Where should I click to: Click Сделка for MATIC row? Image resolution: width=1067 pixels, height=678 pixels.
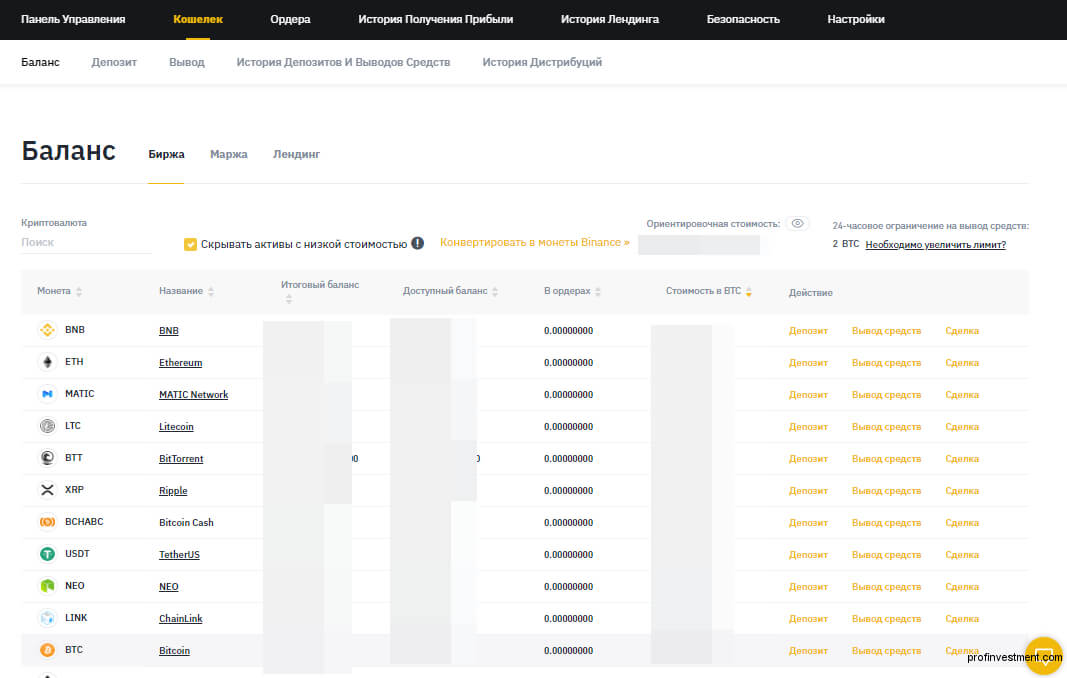point(962,395)
